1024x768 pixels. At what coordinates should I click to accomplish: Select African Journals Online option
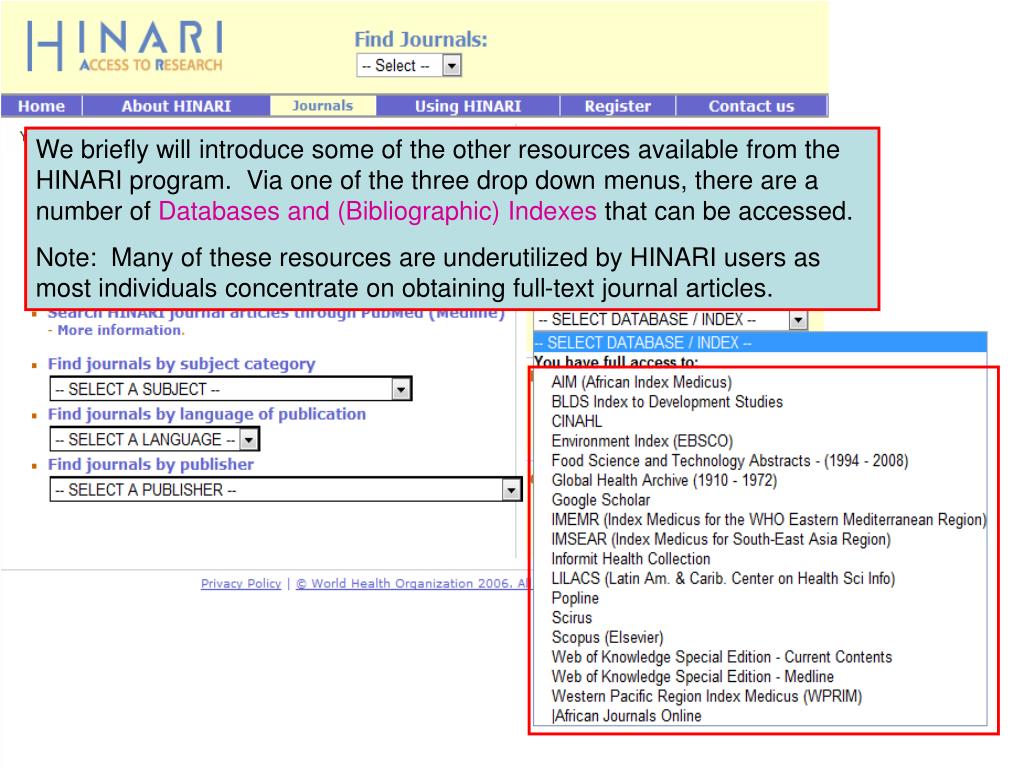point(627,715)
